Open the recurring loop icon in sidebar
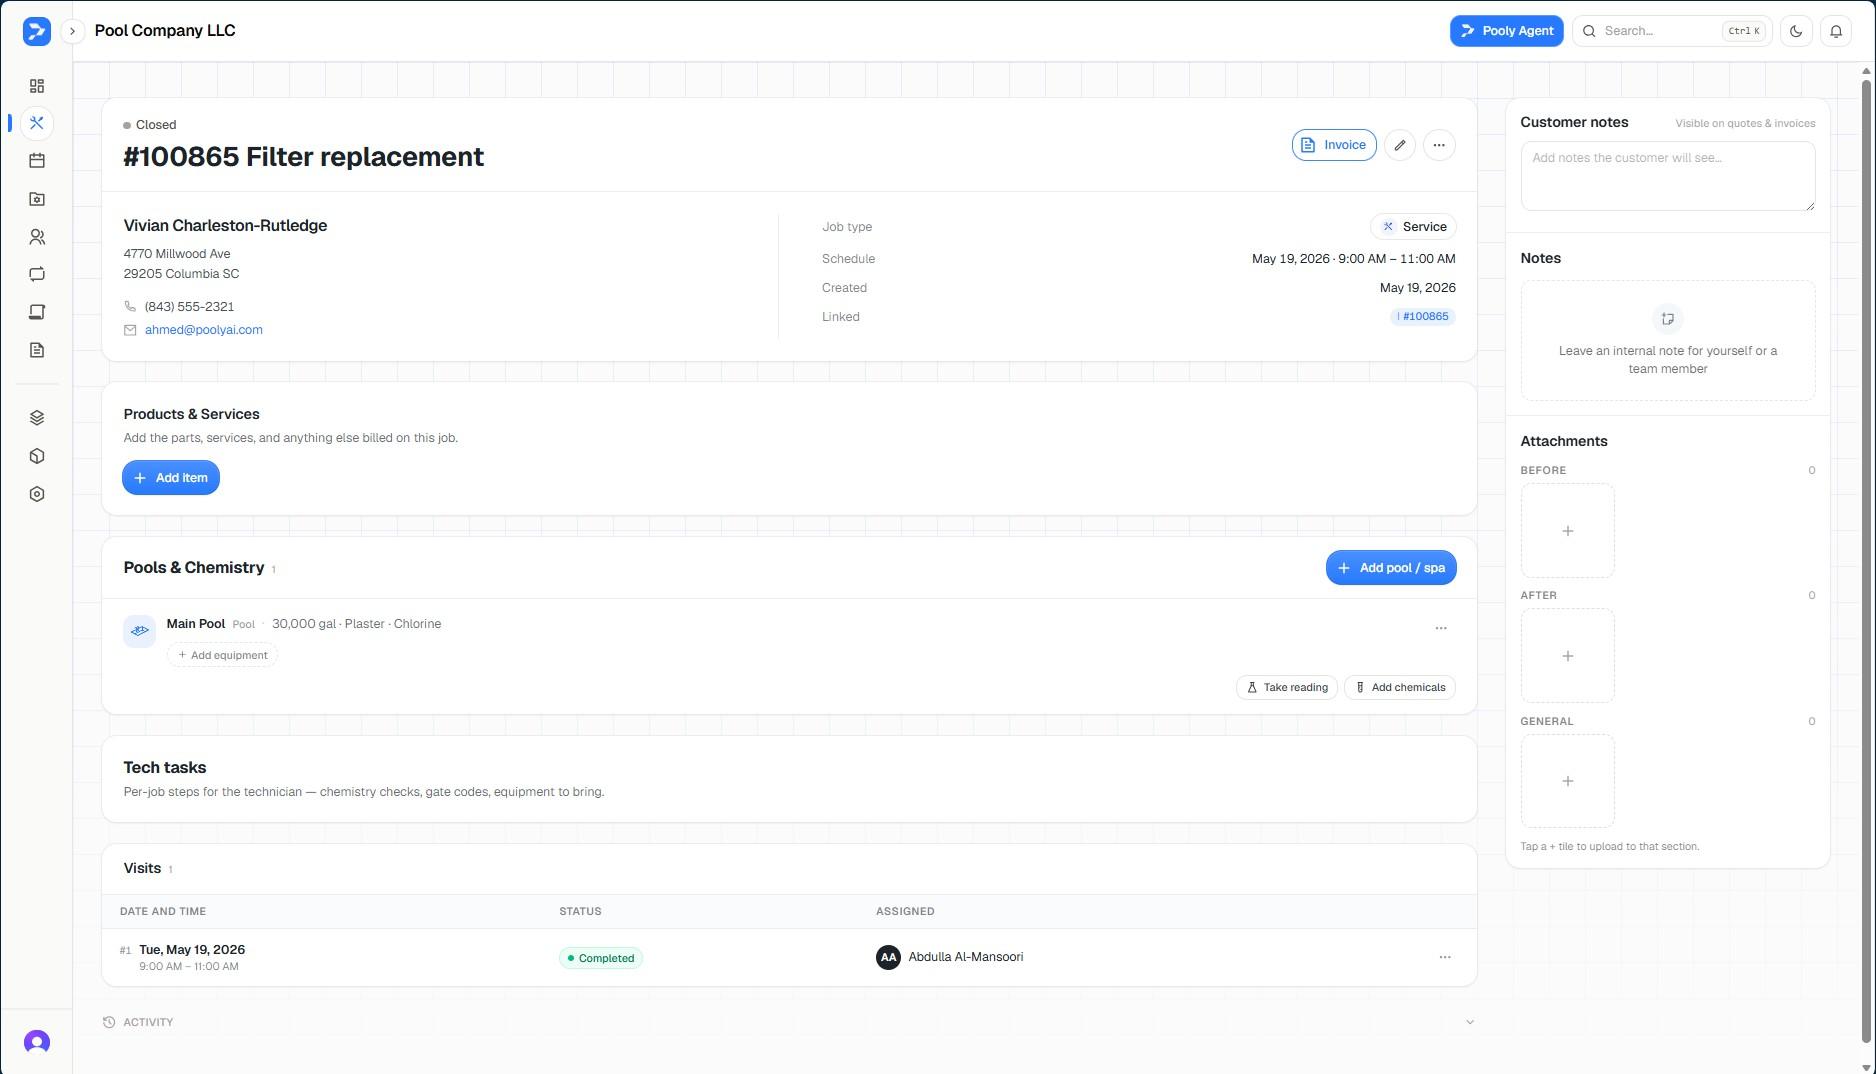The height and width of the screenshot is (1074, 1876). (37, 274)
